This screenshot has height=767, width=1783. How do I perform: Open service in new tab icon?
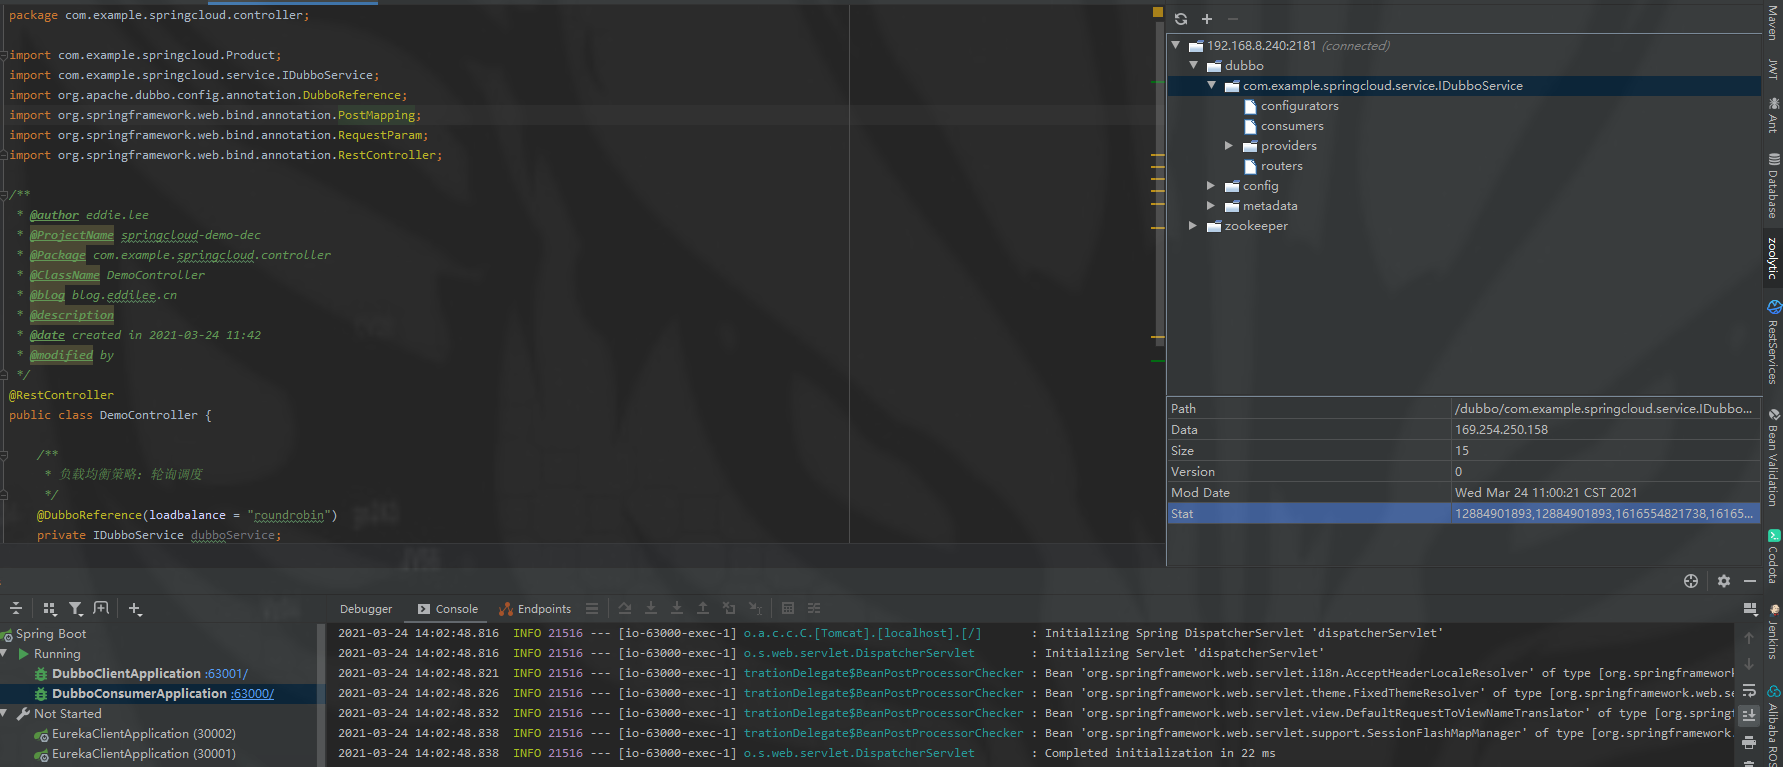(x=101, y=608)
